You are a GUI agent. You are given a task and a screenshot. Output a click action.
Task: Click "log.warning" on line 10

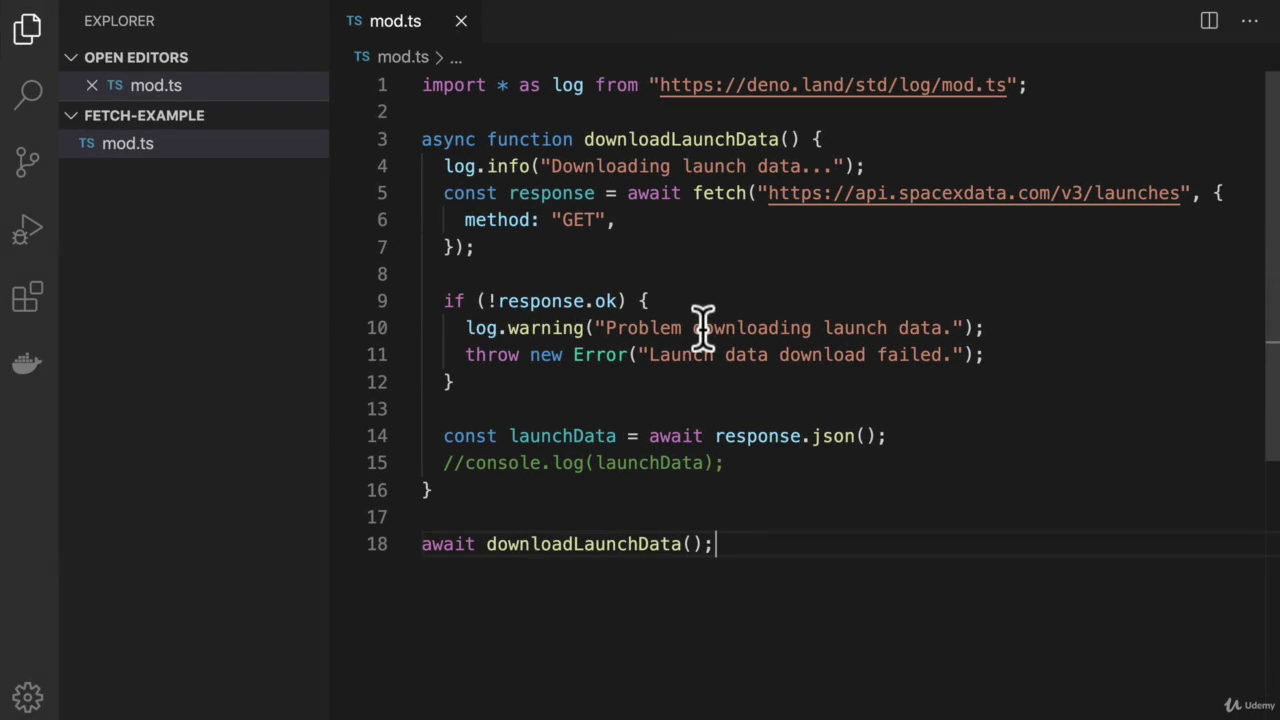[x=525, y=328]
